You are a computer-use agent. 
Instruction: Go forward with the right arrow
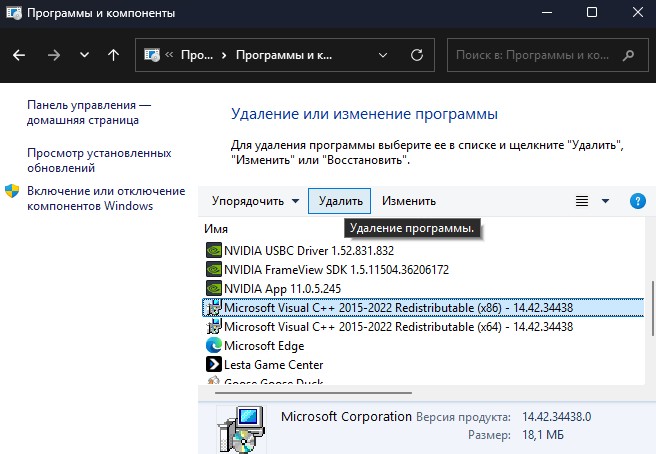coord(54,55)
